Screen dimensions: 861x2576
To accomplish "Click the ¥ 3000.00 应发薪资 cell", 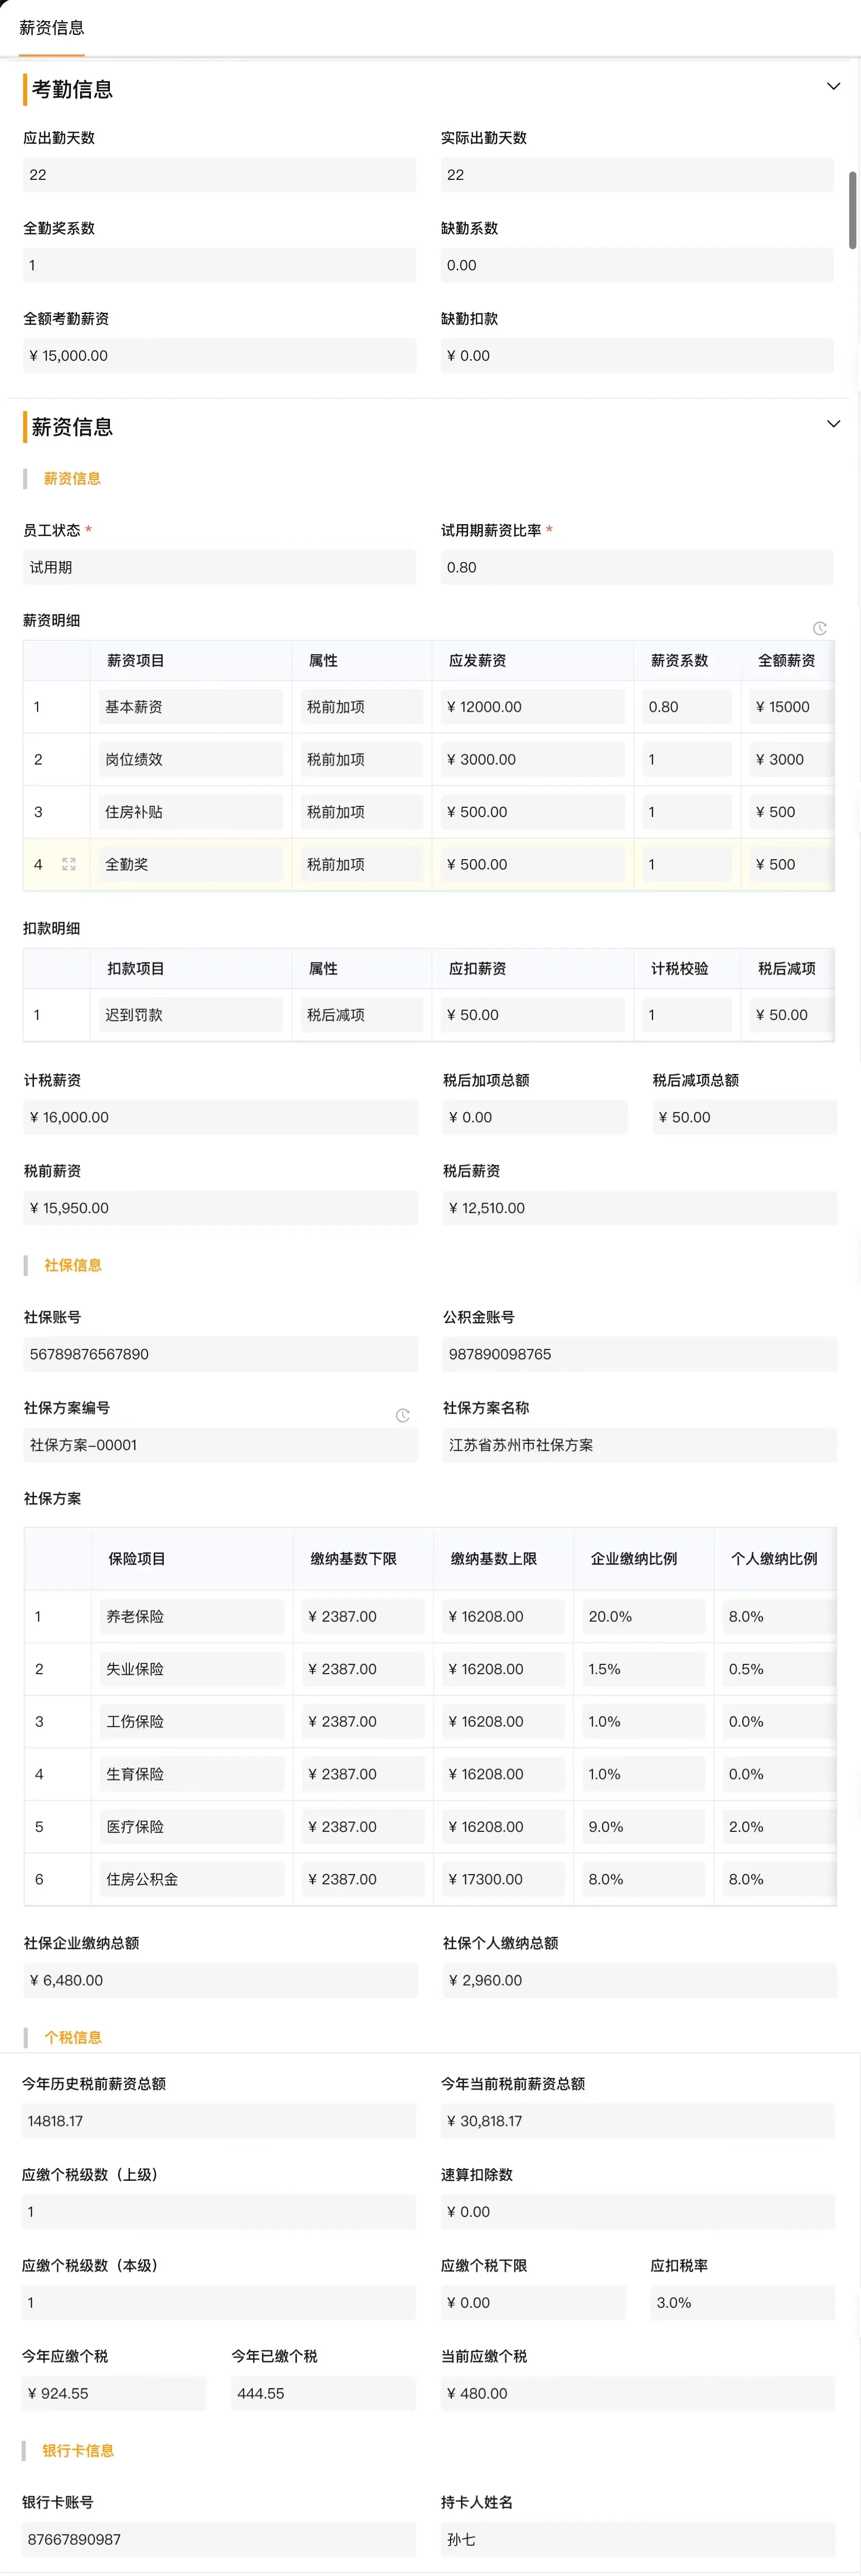I will pos(532,759).
